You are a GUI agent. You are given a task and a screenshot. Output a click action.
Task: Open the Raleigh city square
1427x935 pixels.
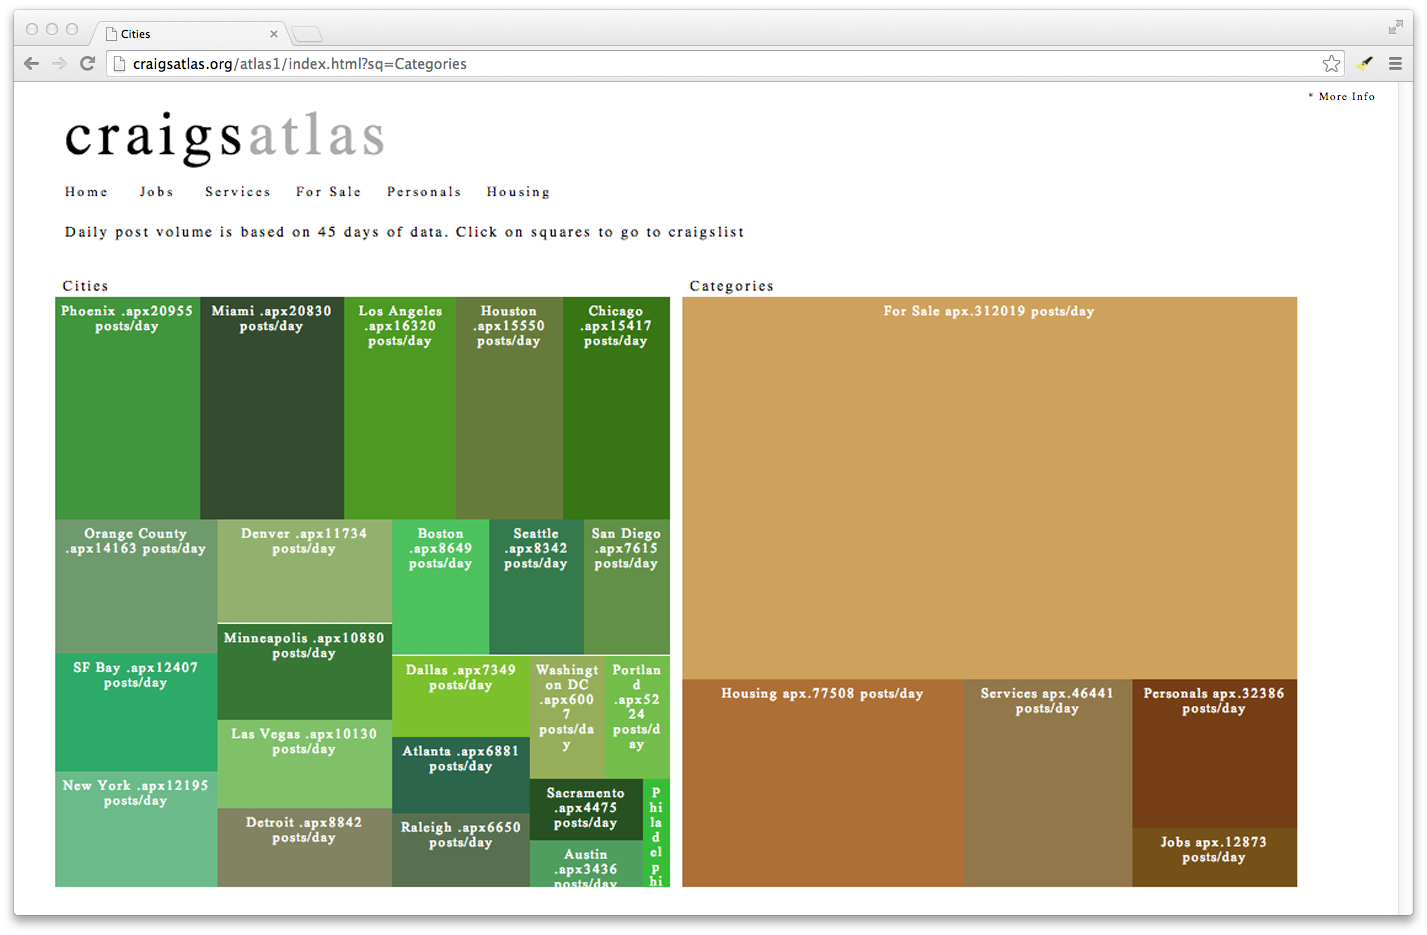[460, 850]
